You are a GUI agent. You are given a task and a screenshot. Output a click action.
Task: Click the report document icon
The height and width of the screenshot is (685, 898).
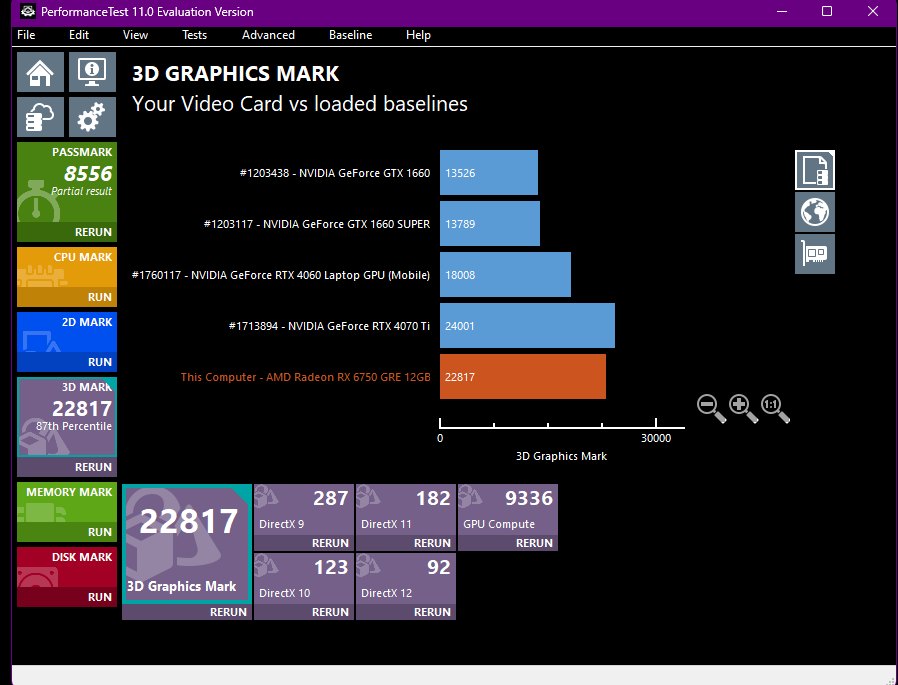coord(814,170)
